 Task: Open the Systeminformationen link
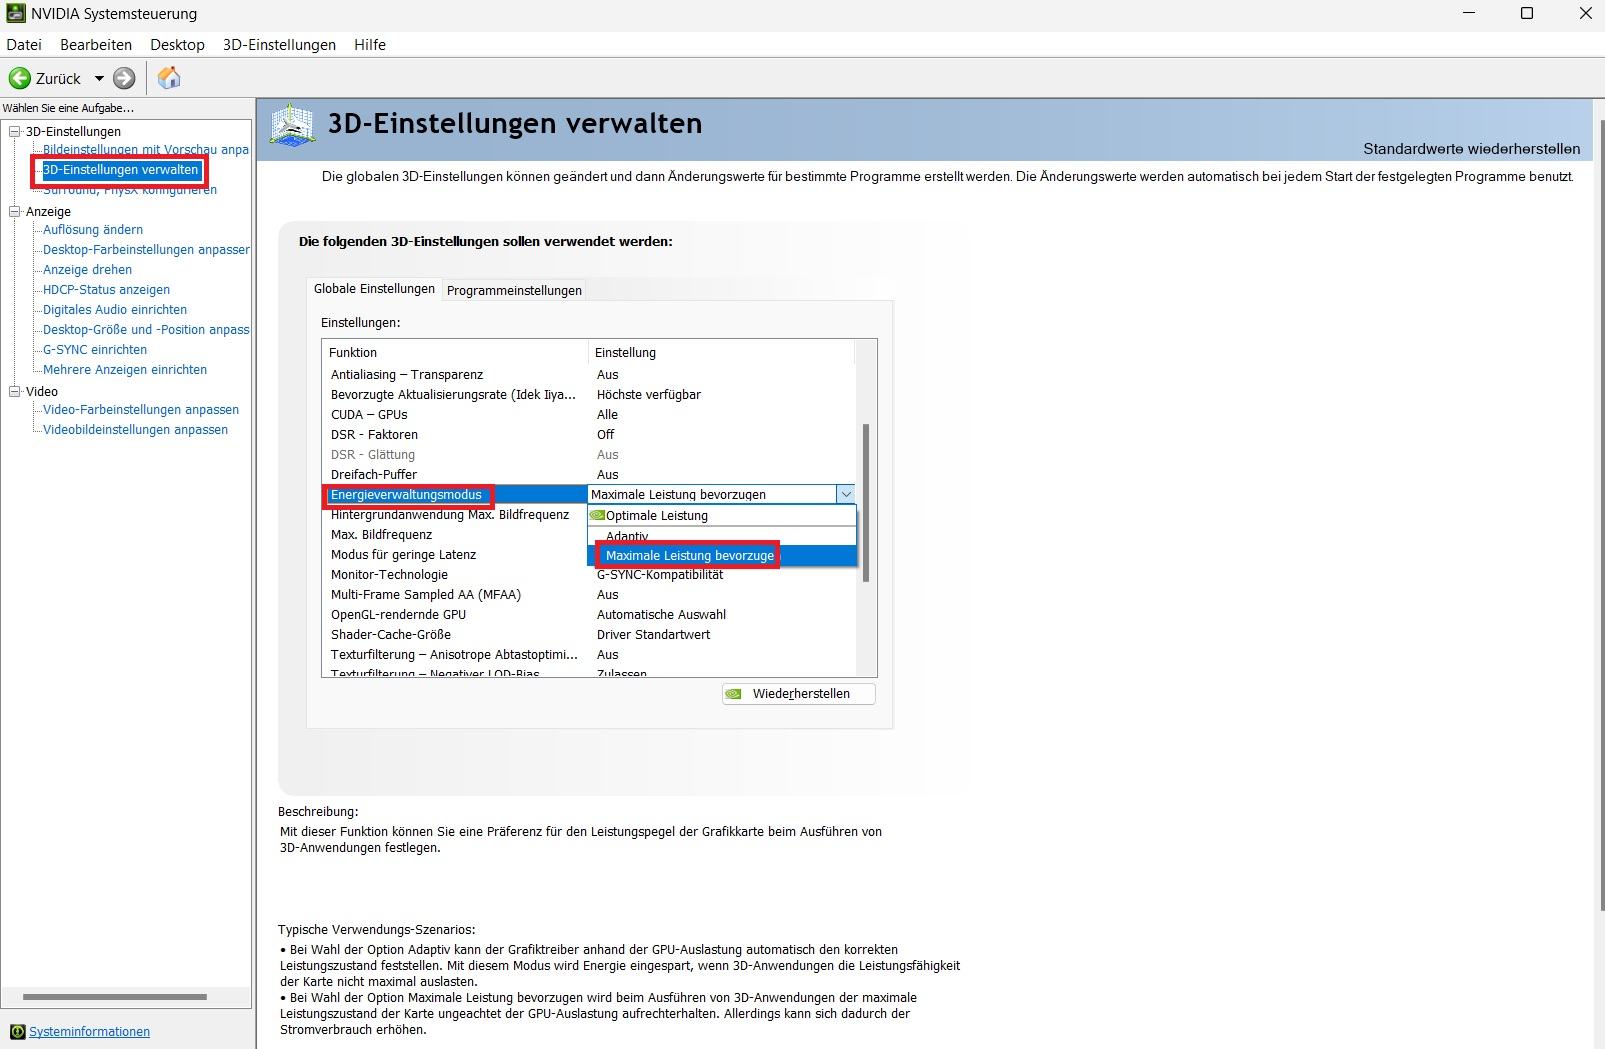[x=89, y=1032]
